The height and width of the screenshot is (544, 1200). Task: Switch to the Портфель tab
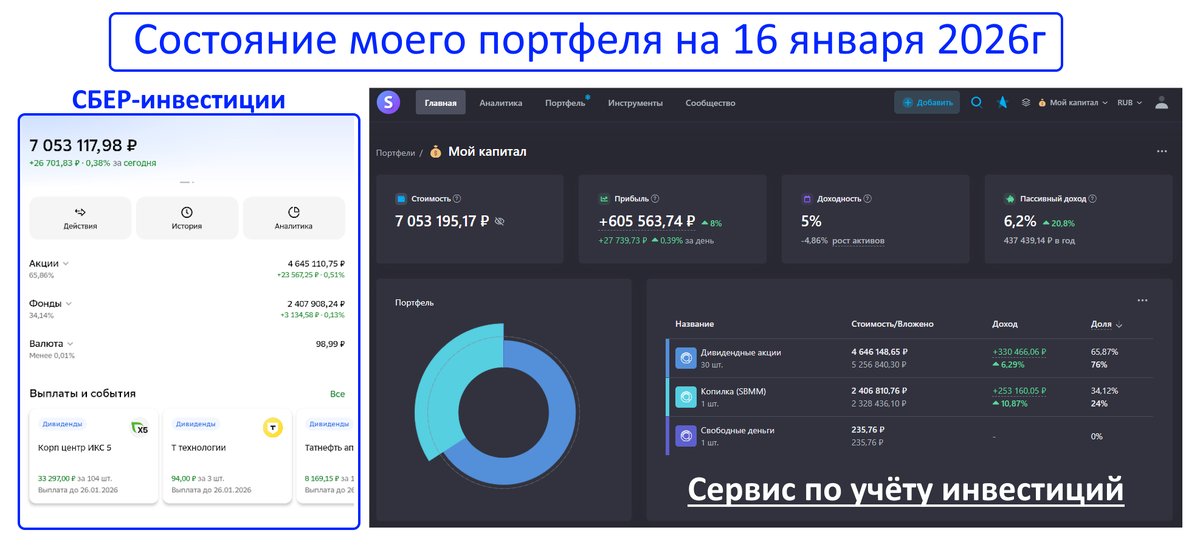click(565, 103)
